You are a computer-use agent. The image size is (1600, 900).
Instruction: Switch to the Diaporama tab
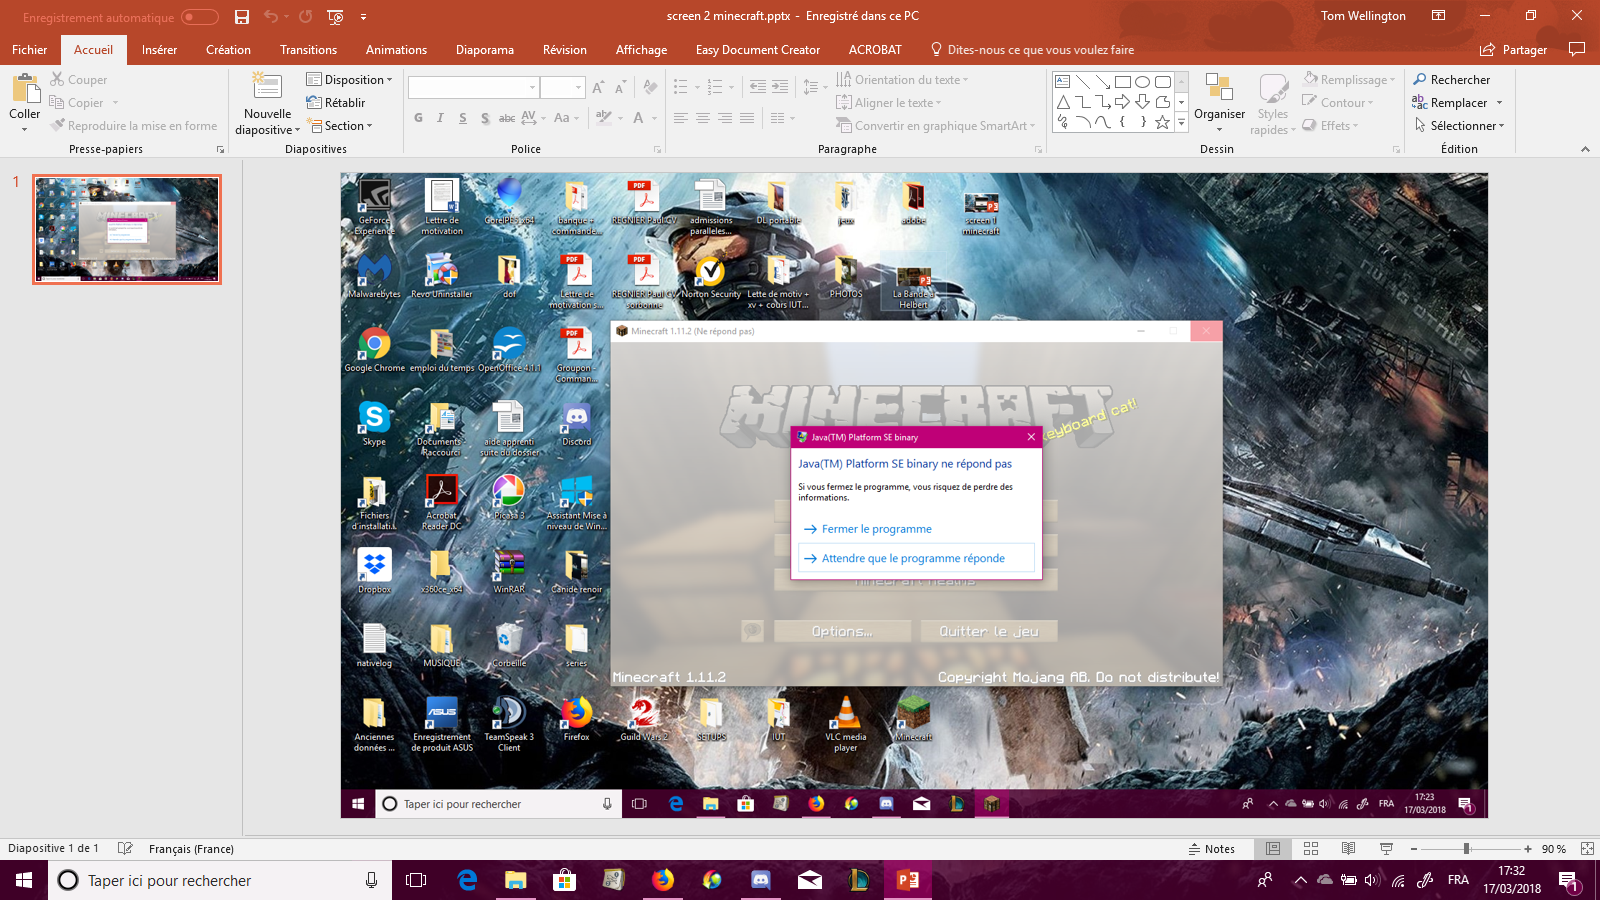(x=485, y=49)
